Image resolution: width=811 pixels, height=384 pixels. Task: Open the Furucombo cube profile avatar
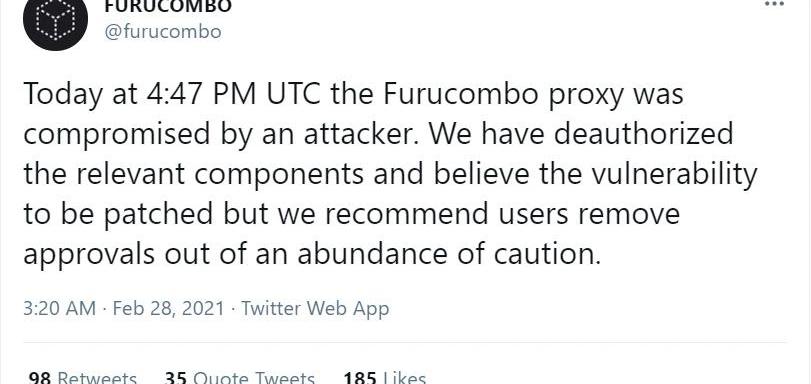(55, 21)
